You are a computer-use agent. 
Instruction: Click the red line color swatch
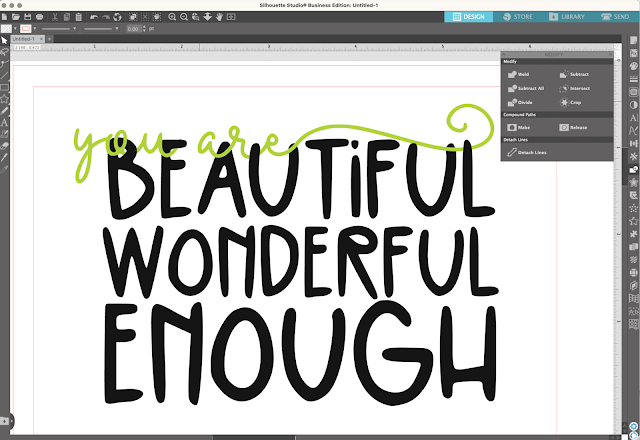coord(26,29)
